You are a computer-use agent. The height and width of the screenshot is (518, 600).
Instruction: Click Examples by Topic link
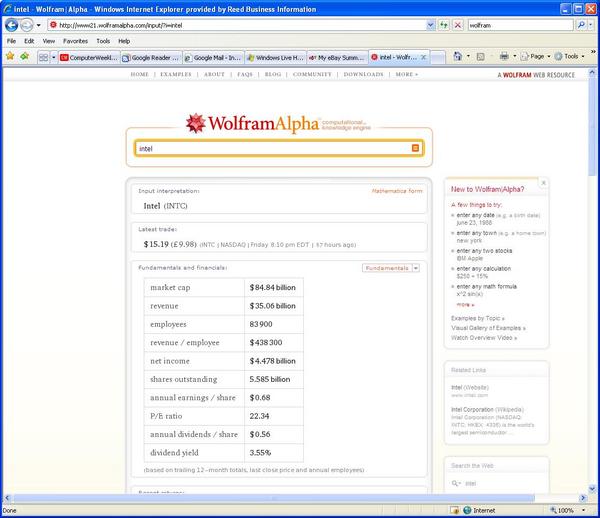tap(478, 318)
